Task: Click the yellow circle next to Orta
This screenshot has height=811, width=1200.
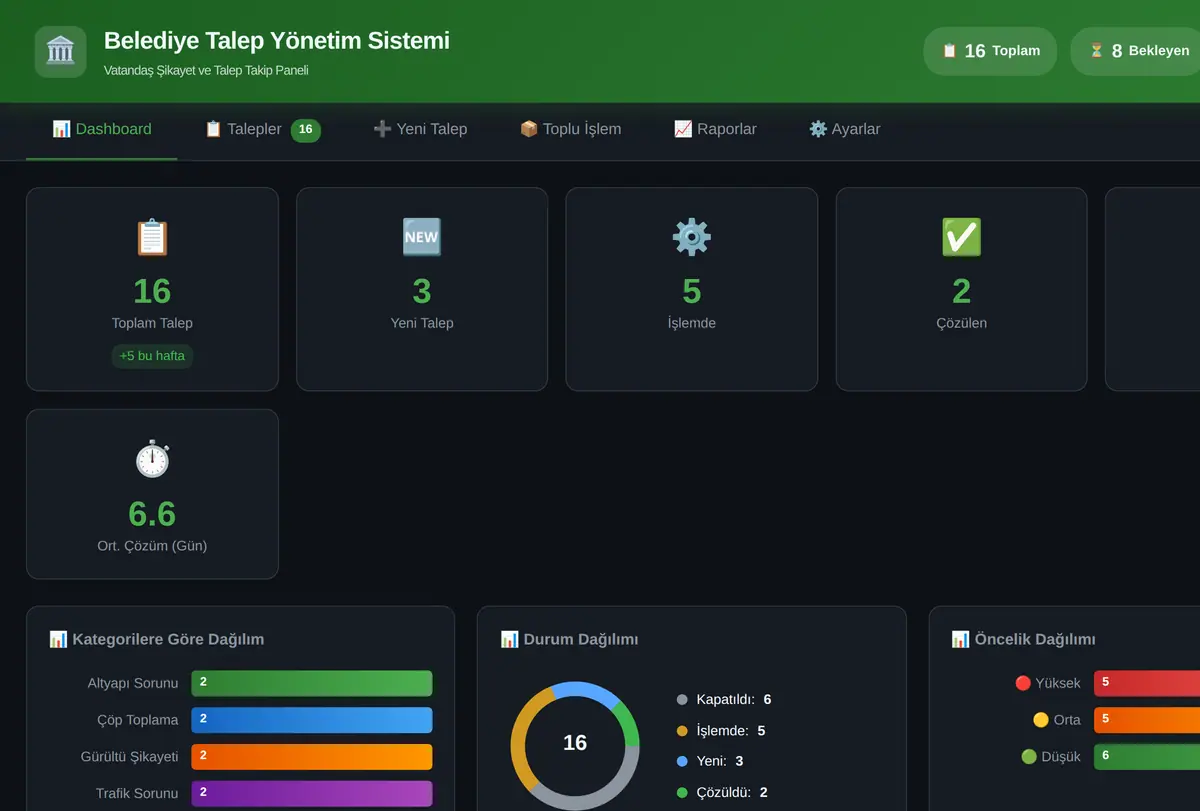Action: tap(1041, 720)
